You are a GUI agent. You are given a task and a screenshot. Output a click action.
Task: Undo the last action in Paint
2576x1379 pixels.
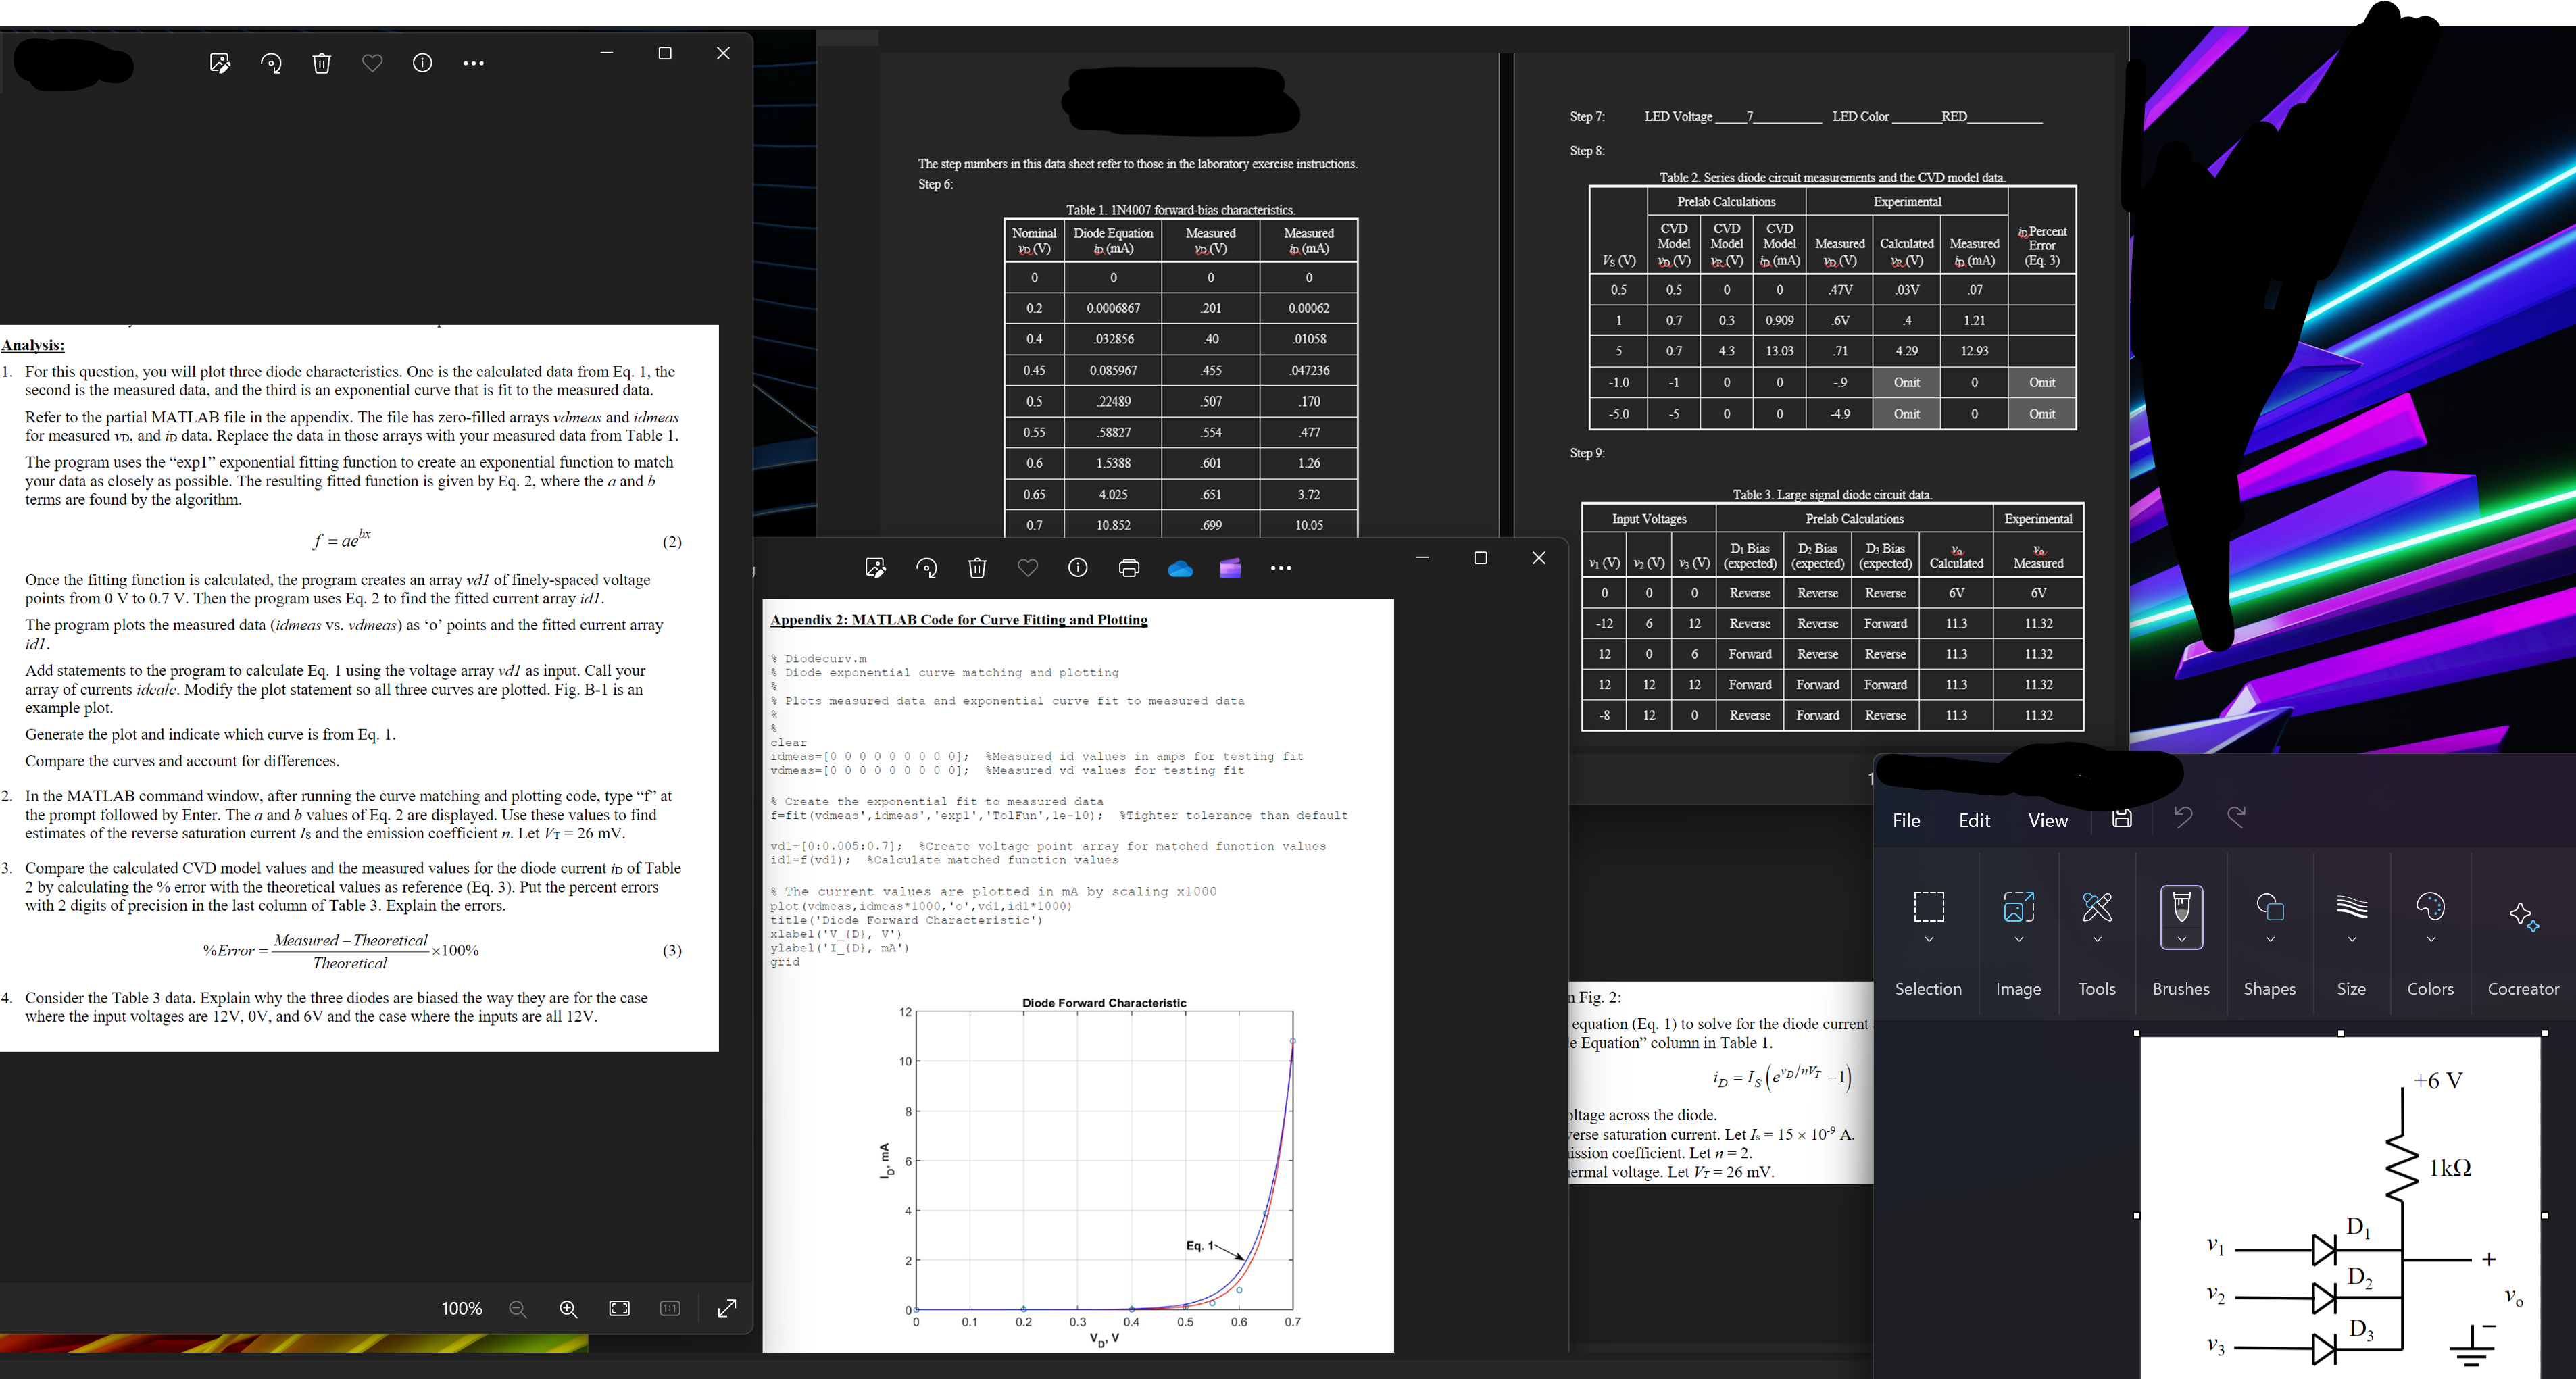(2183, 819)
